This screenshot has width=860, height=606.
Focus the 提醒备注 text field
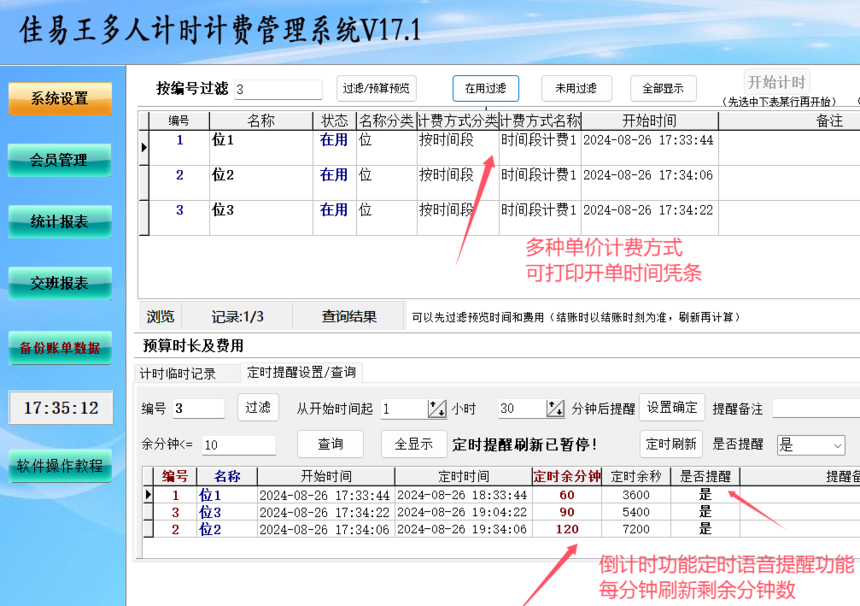pyautogui.click(x=816, y=409)
